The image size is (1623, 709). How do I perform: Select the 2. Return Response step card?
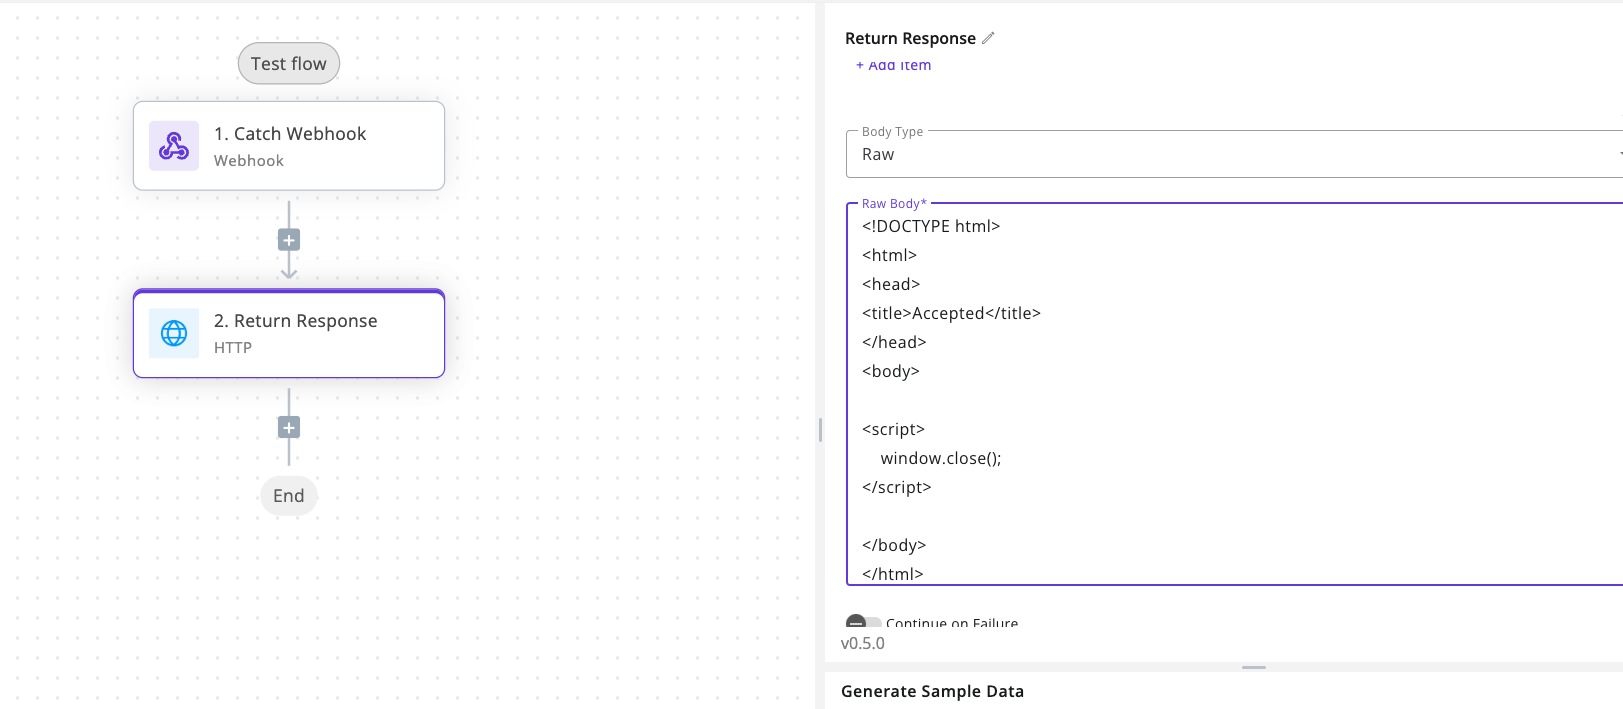pos(289,333)
